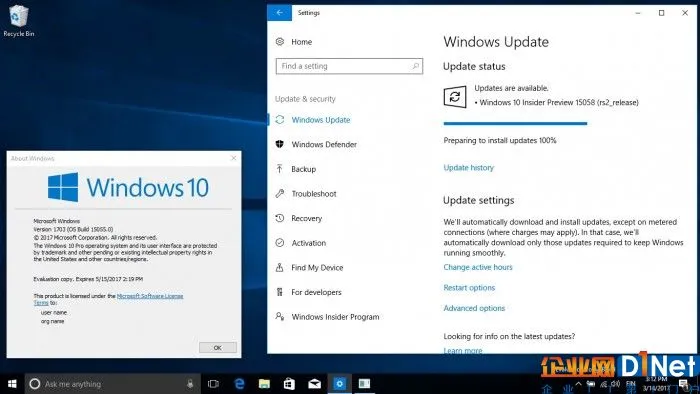Screen dimensions: 700x394
Task: Click the evaluation copy expiry text
Action: pos(88,279)
